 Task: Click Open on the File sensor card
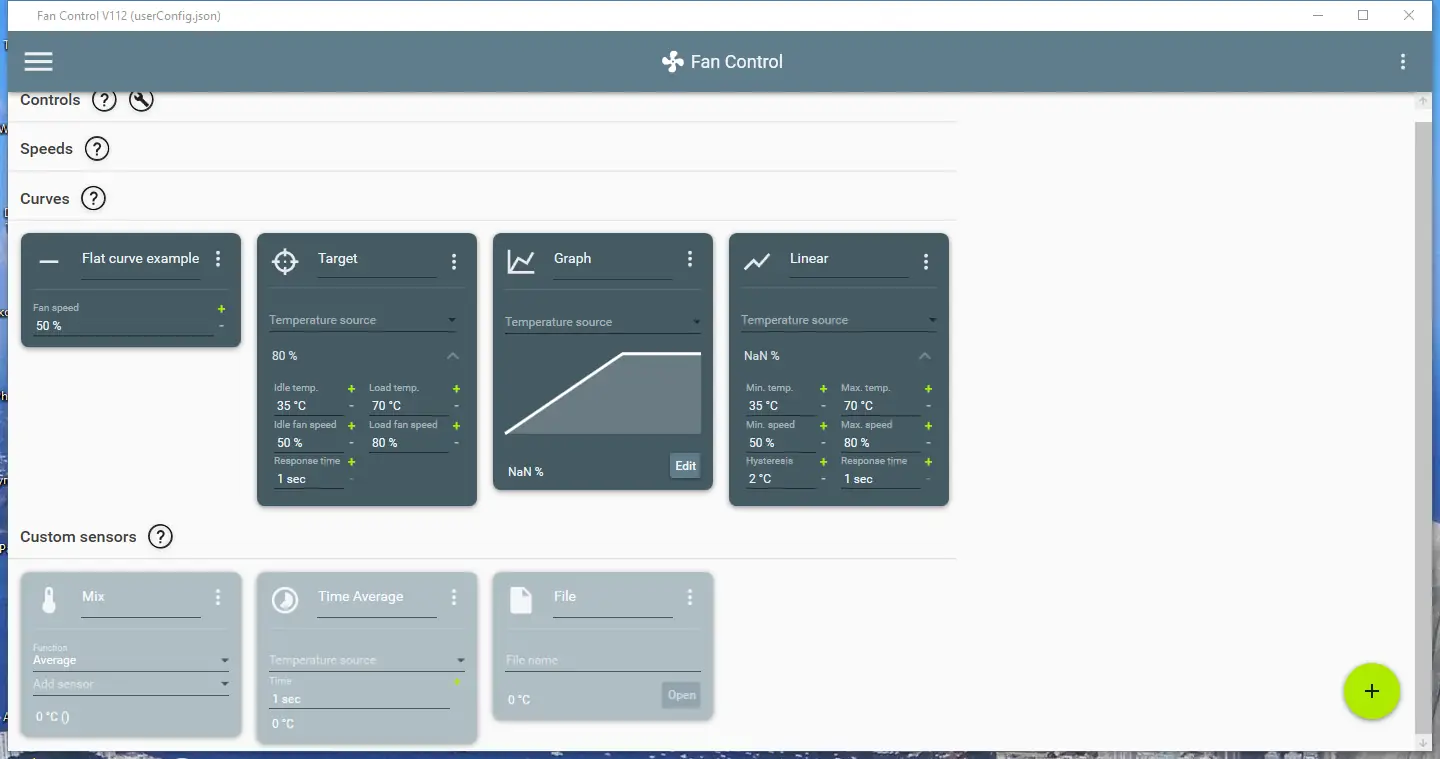[x=681, y=695]
